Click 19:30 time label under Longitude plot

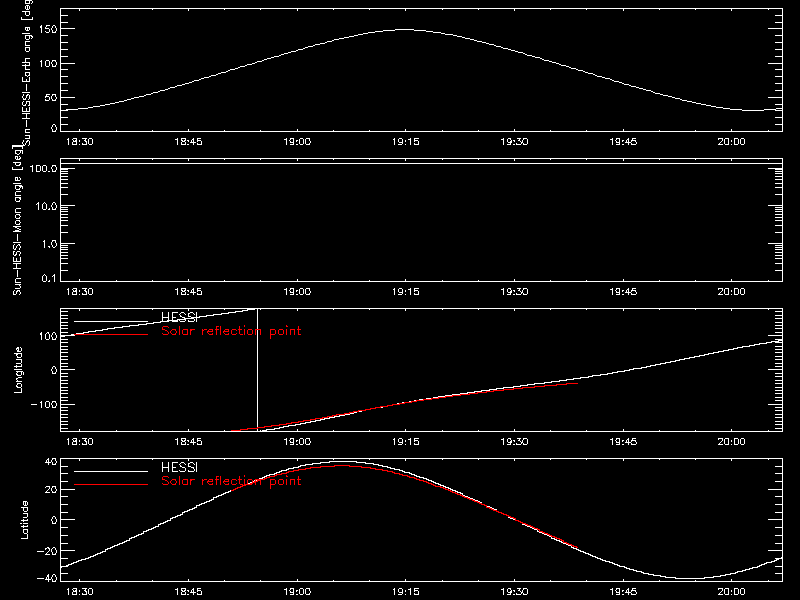click(514, 442)
